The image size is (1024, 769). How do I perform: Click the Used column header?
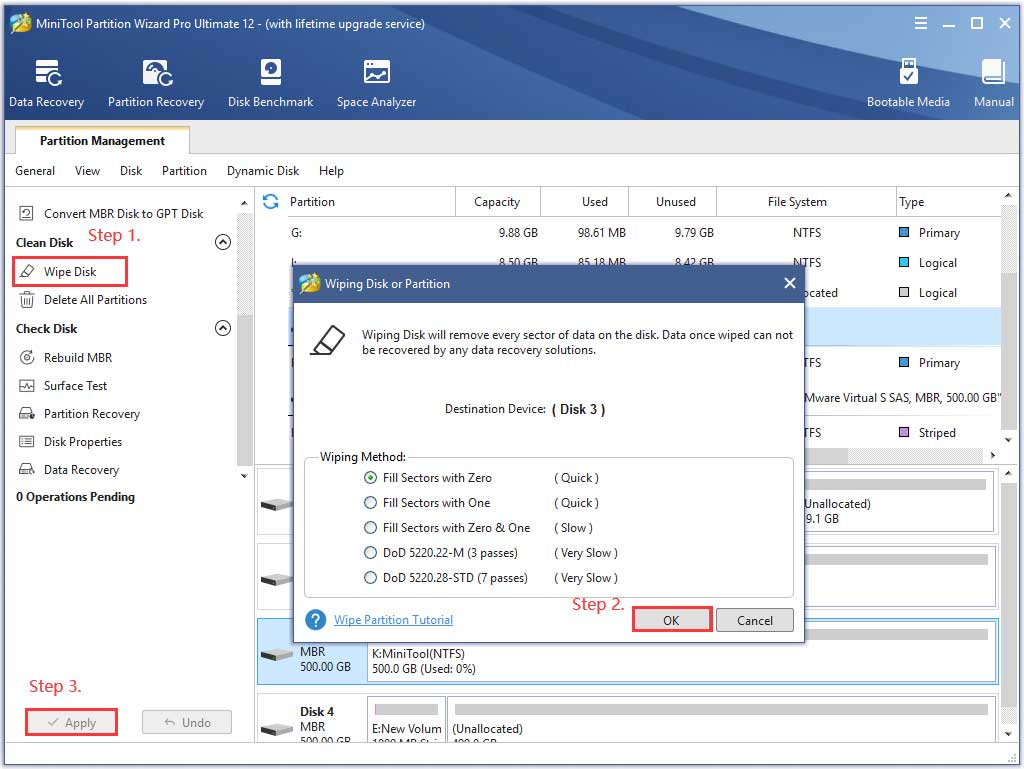[x=585, y=202]
